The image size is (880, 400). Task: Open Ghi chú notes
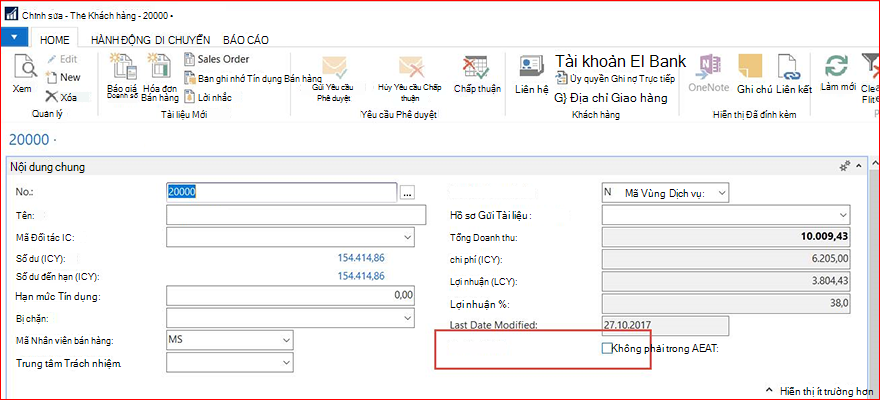coord(754,74)
